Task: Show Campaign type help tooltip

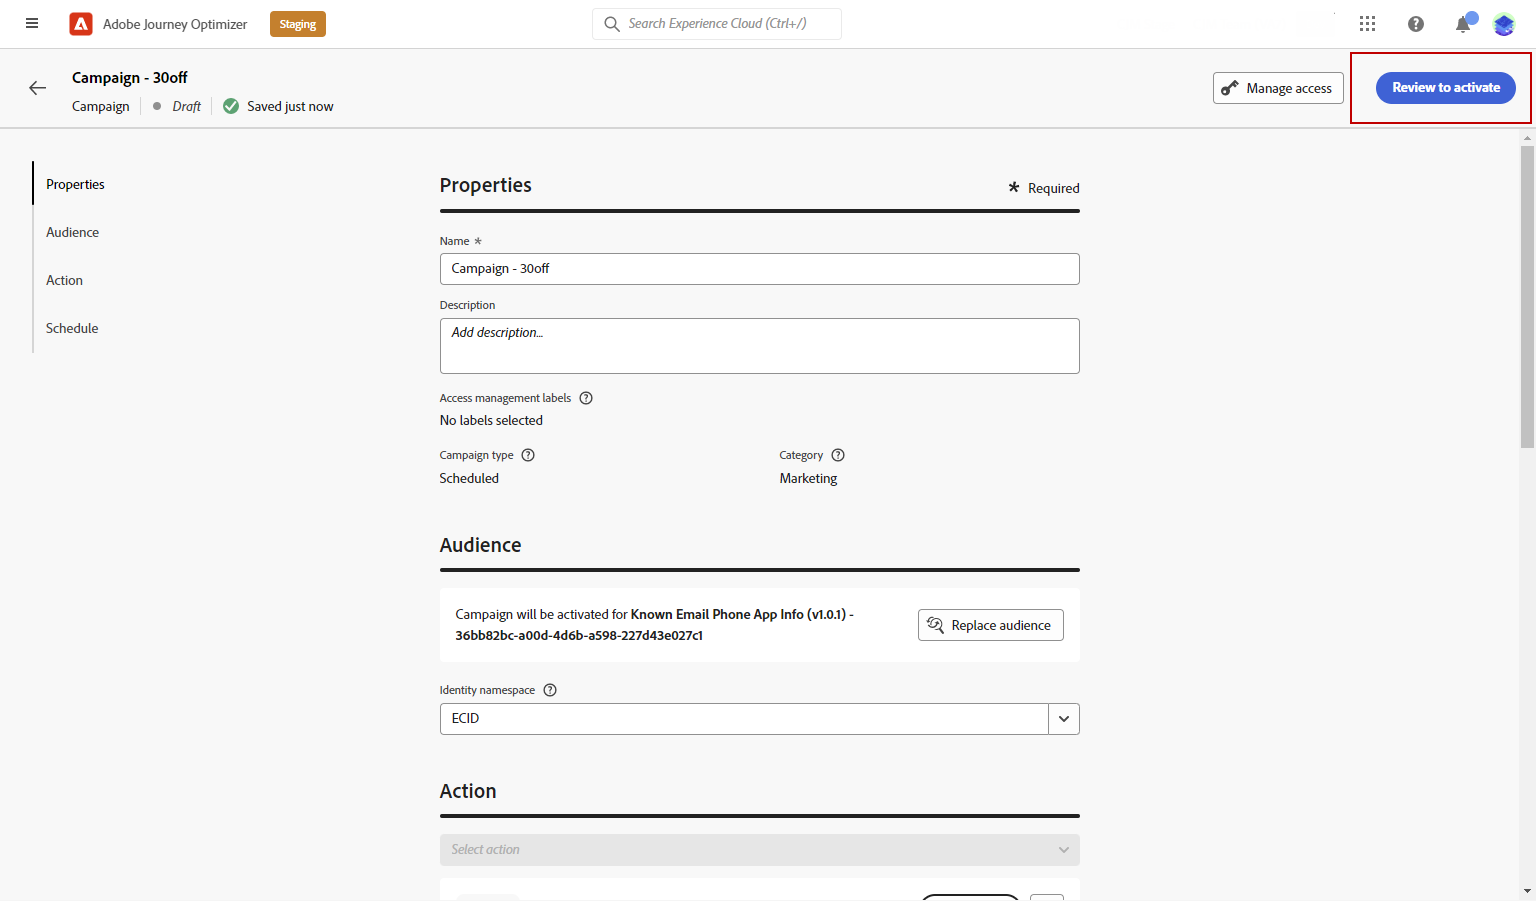Action: 528,455
